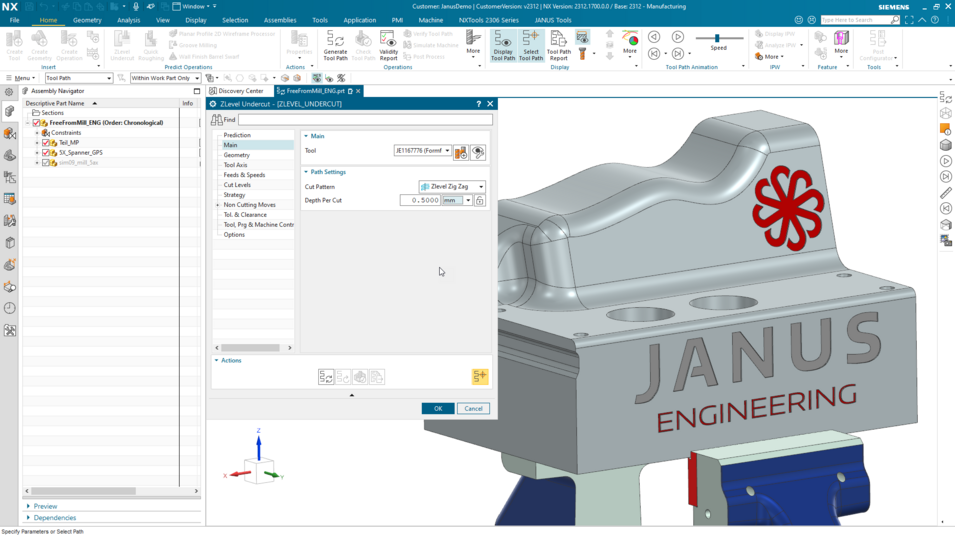The height and width of the screenshot is (537, 955).
Task: Toggle the lock icon next to Depth Per Cut
Action: click(x=480, y=200)
